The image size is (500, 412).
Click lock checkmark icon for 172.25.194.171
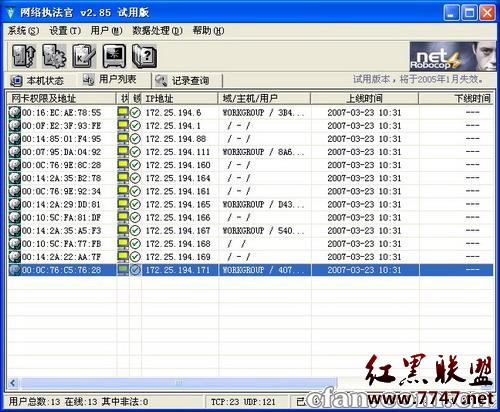[x=135, y=270]
